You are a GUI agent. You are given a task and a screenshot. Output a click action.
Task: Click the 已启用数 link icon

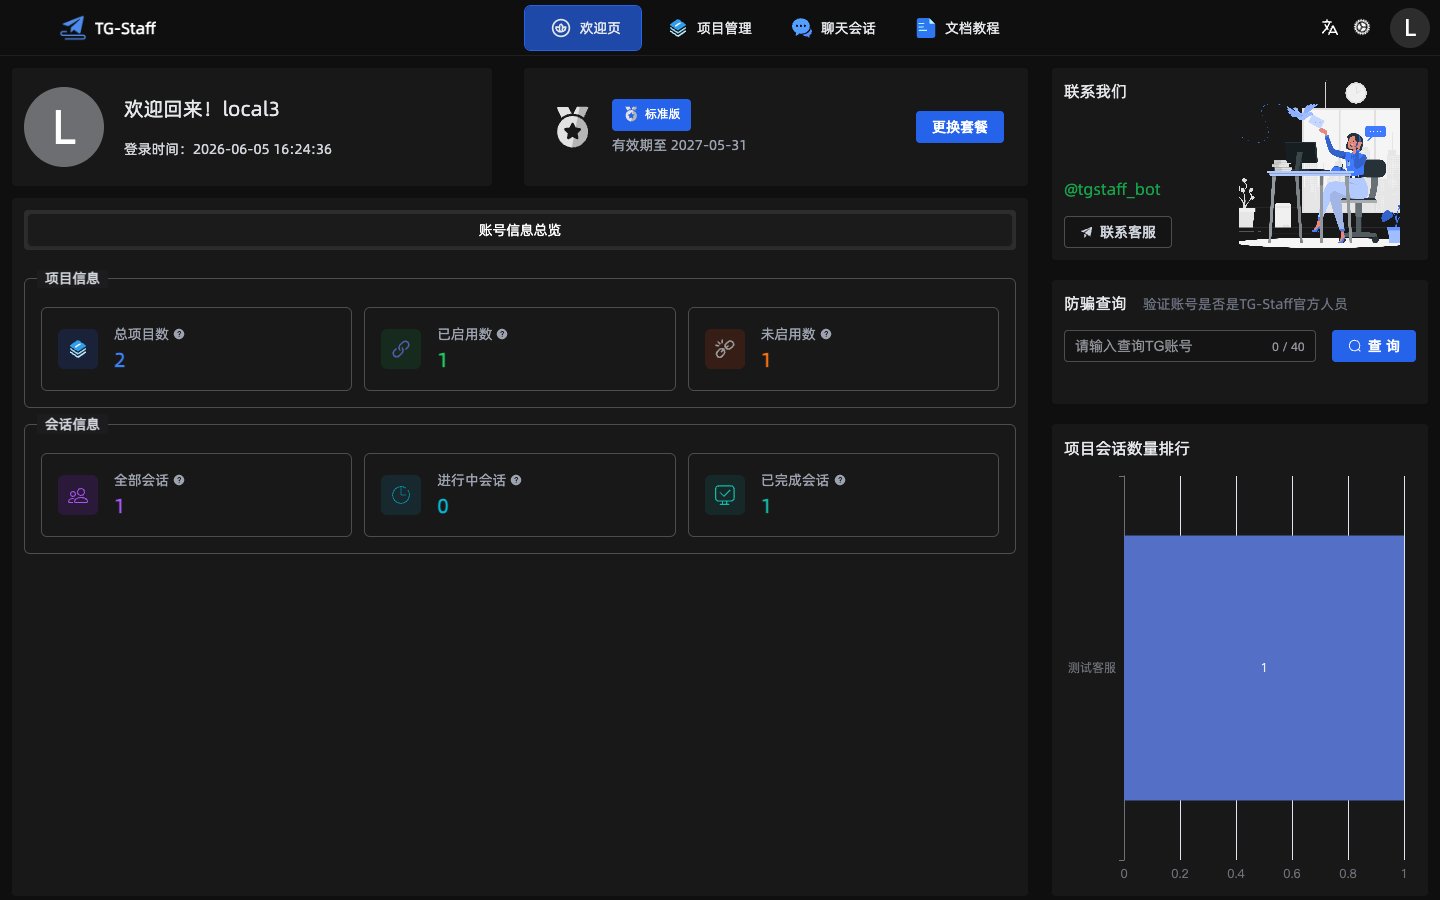(x=401, y=349)
